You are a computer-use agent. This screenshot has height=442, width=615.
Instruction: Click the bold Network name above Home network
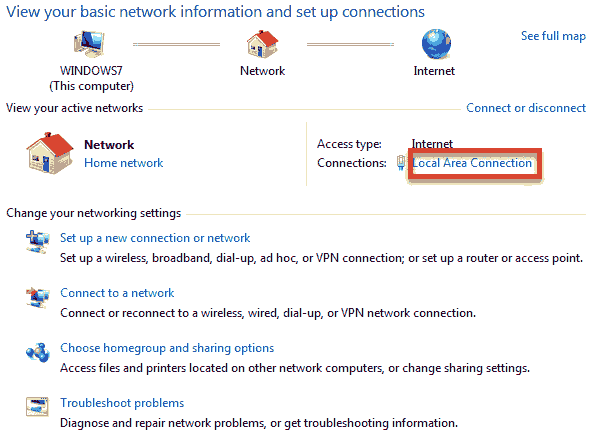[109, 145]
